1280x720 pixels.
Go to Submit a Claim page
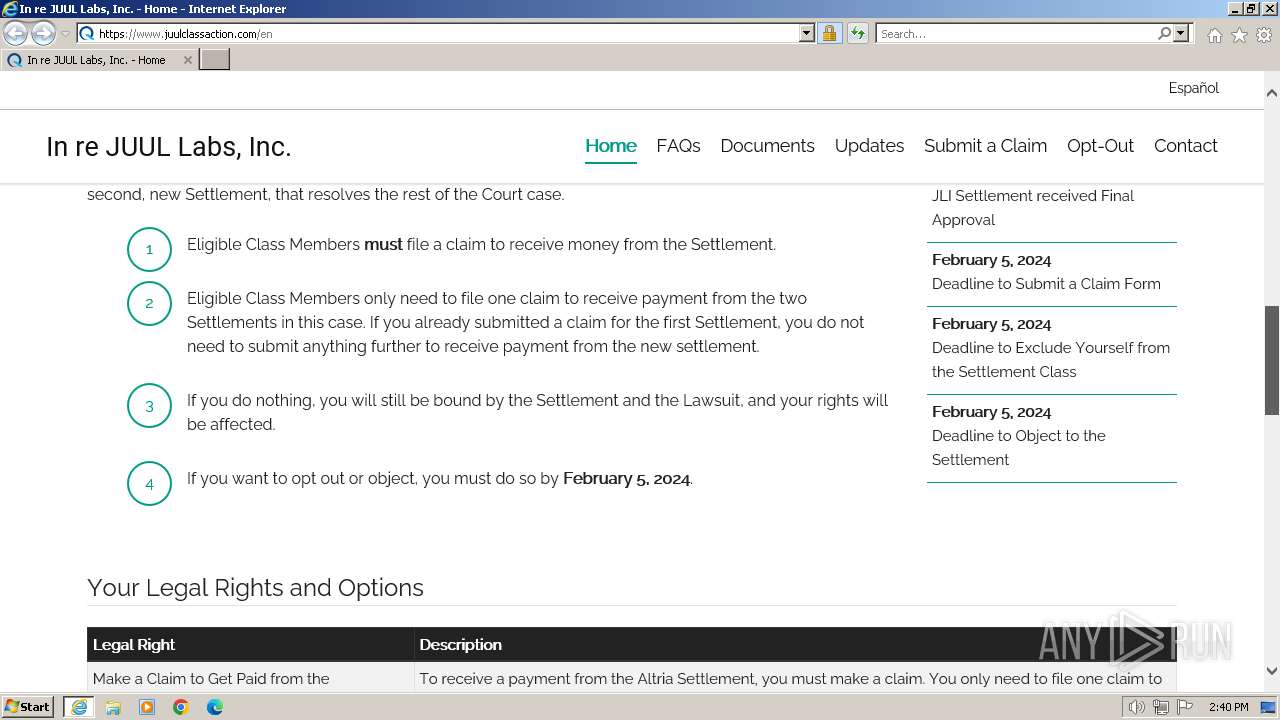tap(985, 146)
